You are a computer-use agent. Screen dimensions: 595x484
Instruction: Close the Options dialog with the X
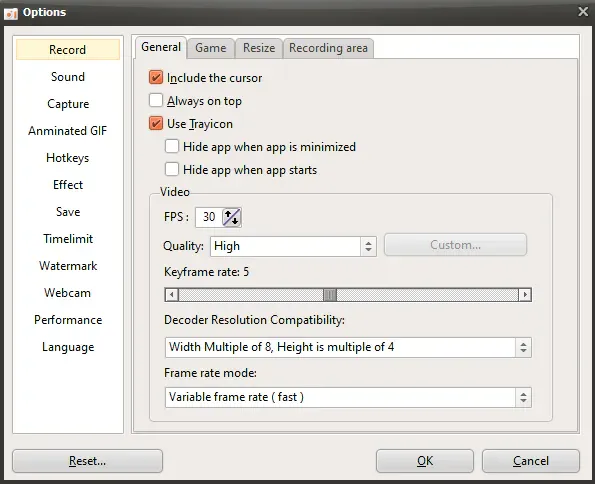[583, 12]
